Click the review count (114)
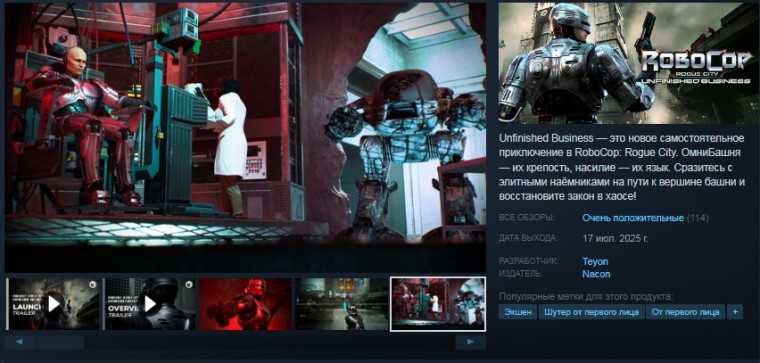This screenshot has height=363, width=760. [697, 218]
